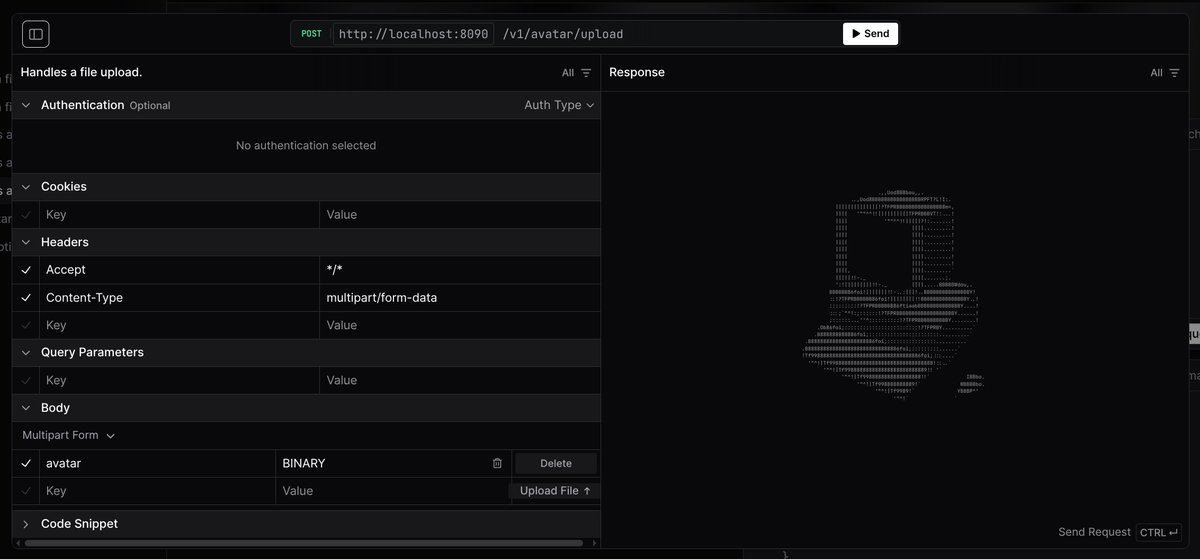The image size is (1200, 559).
Task: Click the No authentication selected message
Action: 306,146
